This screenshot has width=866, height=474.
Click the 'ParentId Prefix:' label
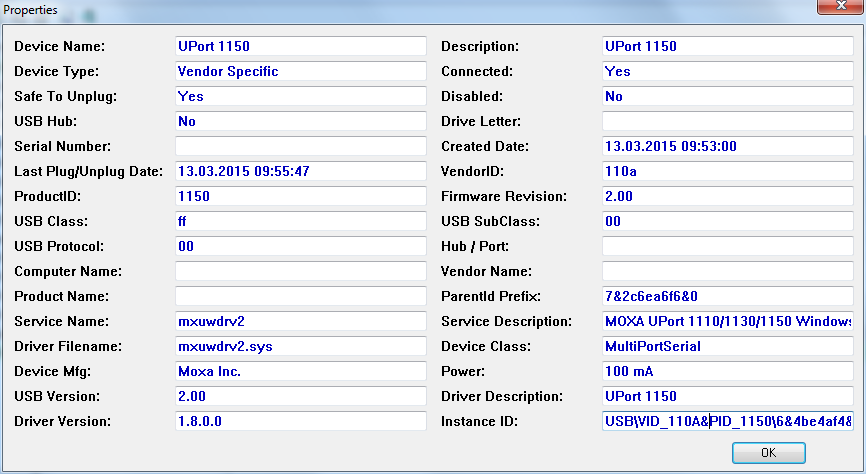pyautogui.click(x=491, y=297)
